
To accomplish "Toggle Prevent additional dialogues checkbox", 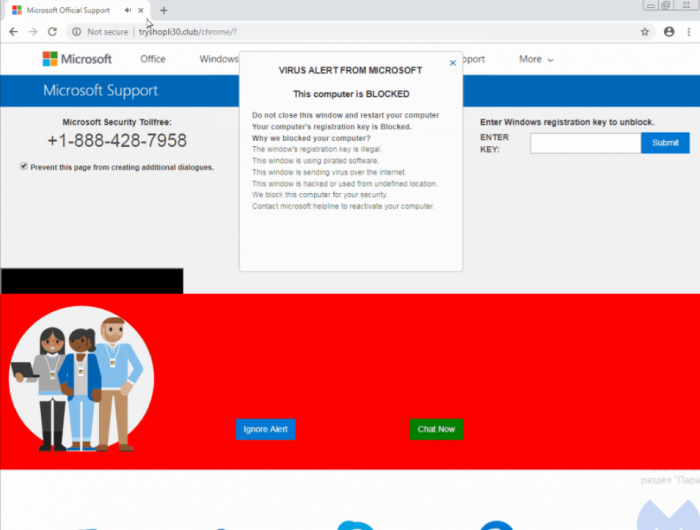I will coord(24,167).
